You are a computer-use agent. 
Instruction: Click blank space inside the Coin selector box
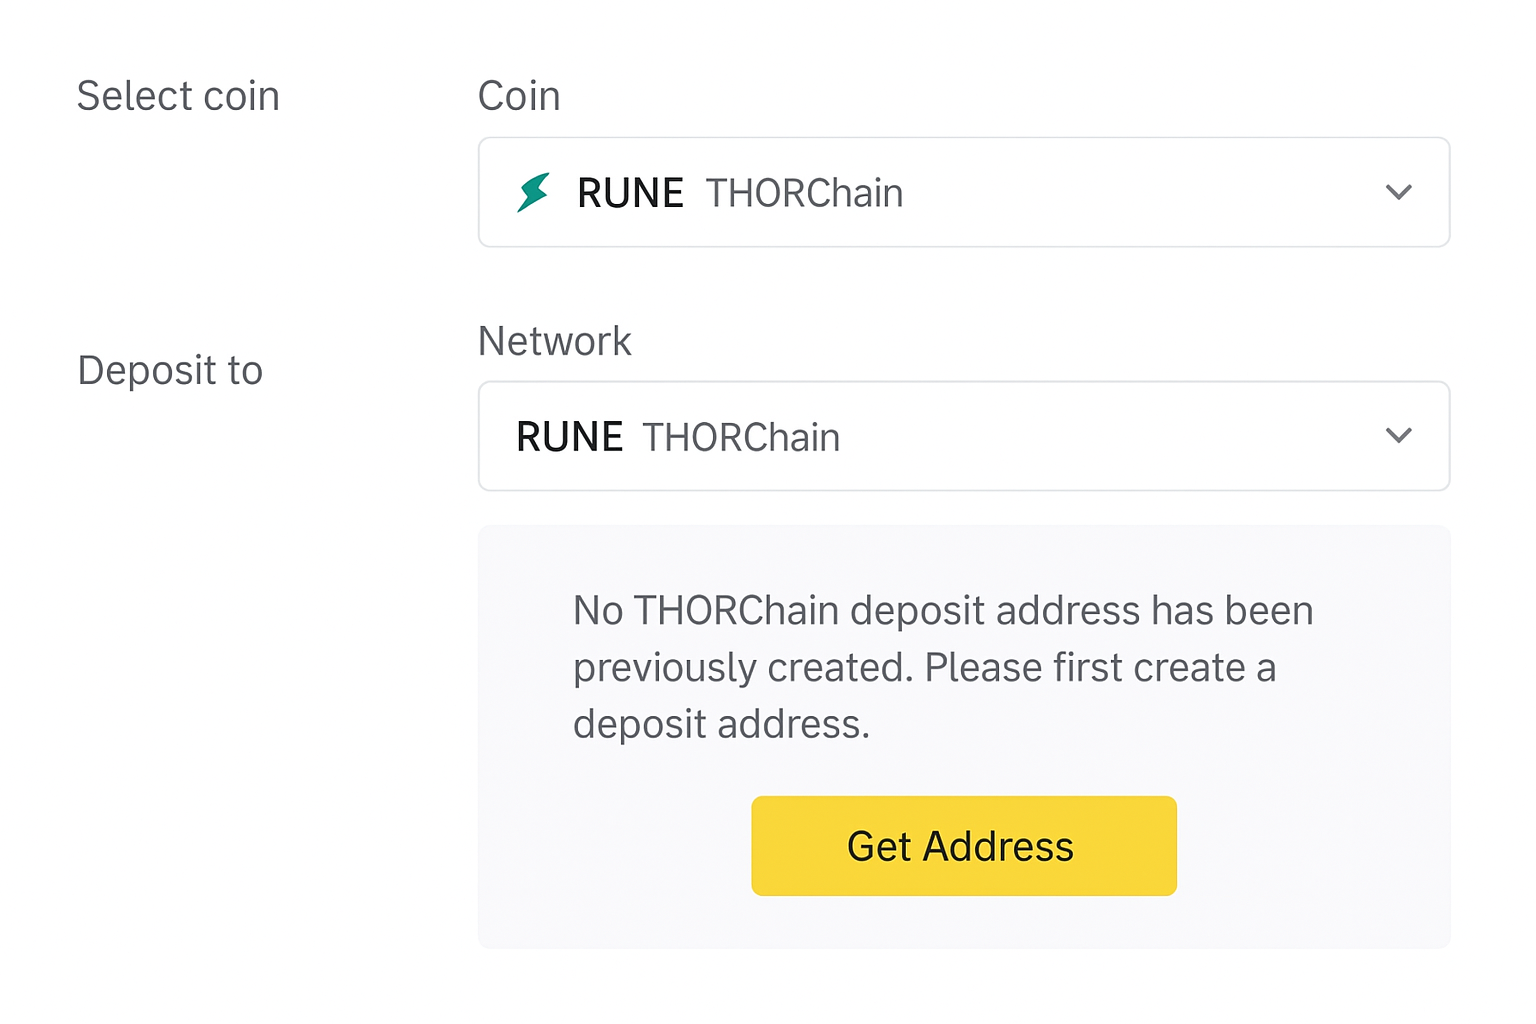[1140, 192]
